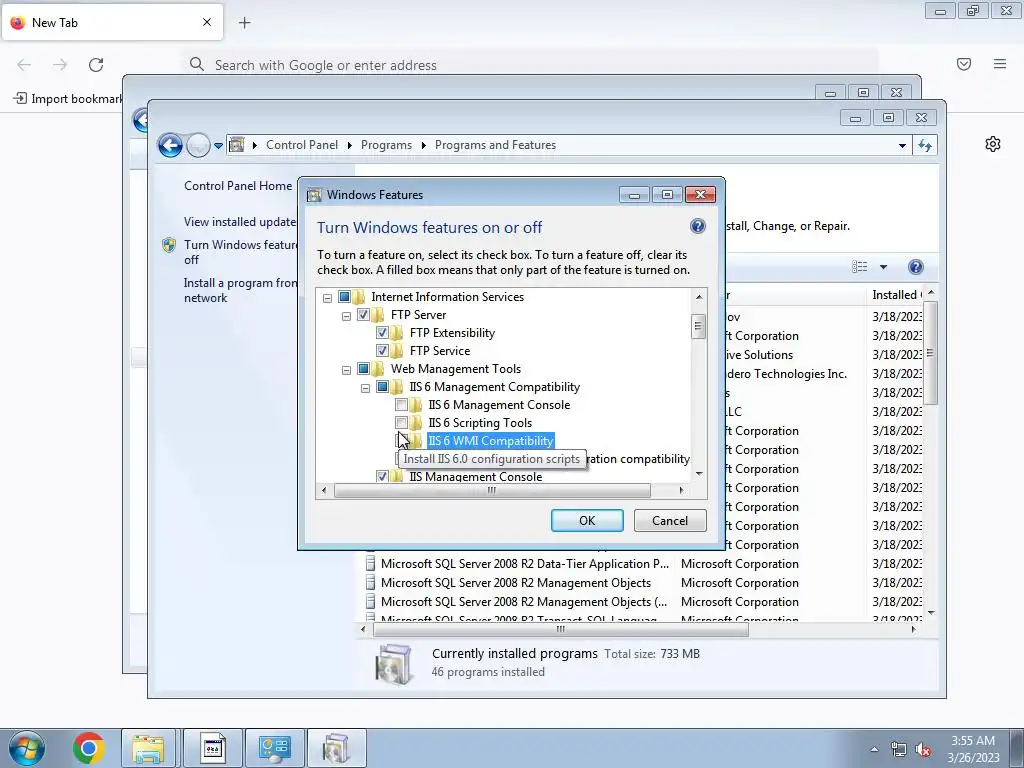The width and height of the screenshot is (1024, 768).
Task: Change the program list view style icon
Action: point(860,266)
